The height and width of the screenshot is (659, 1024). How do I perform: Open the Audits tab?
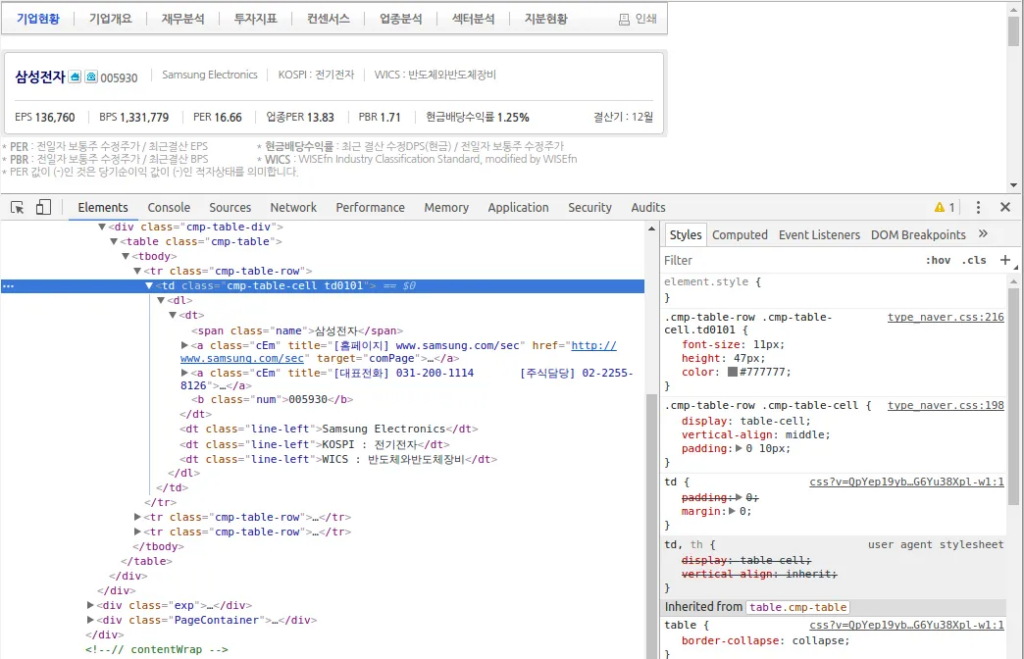coord(648,208)
